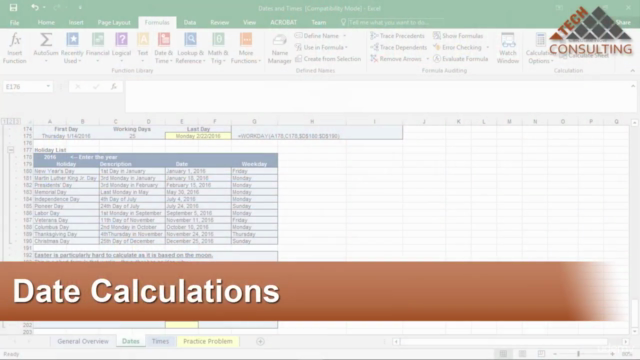Screen dimensions: 640x360
Task: Open Date & Time functions
Action: pos(164,48)
